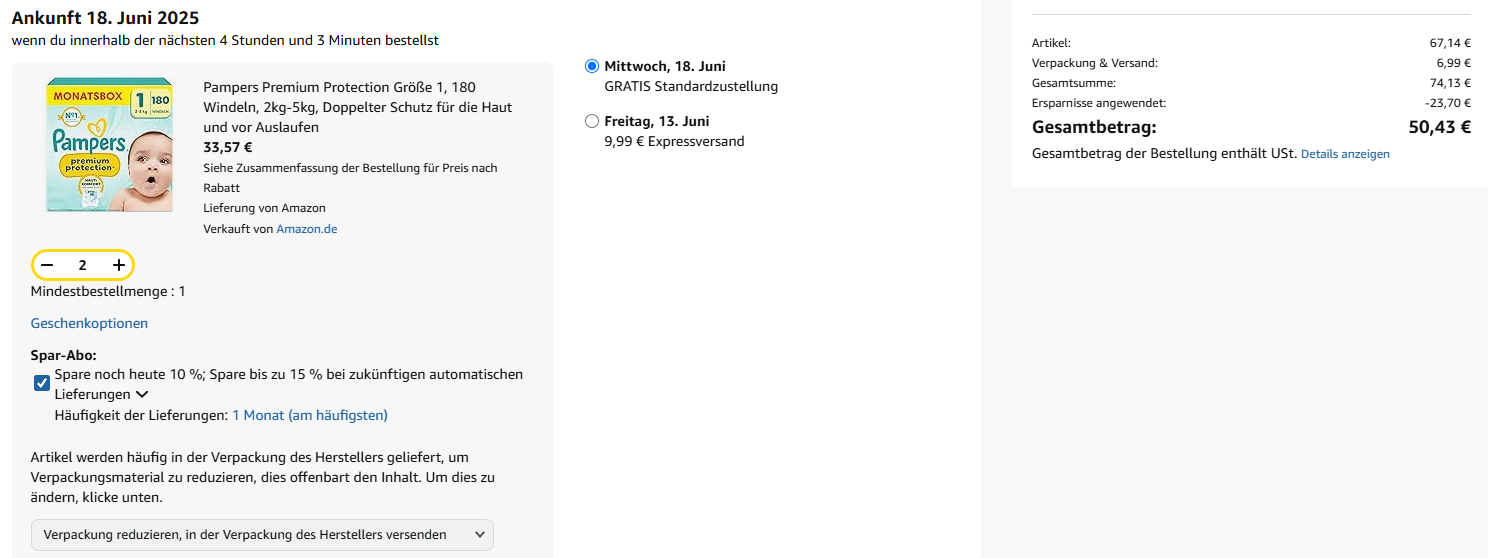Click the Ankunft 18. Juni 2025 heading

click(105, 18)
